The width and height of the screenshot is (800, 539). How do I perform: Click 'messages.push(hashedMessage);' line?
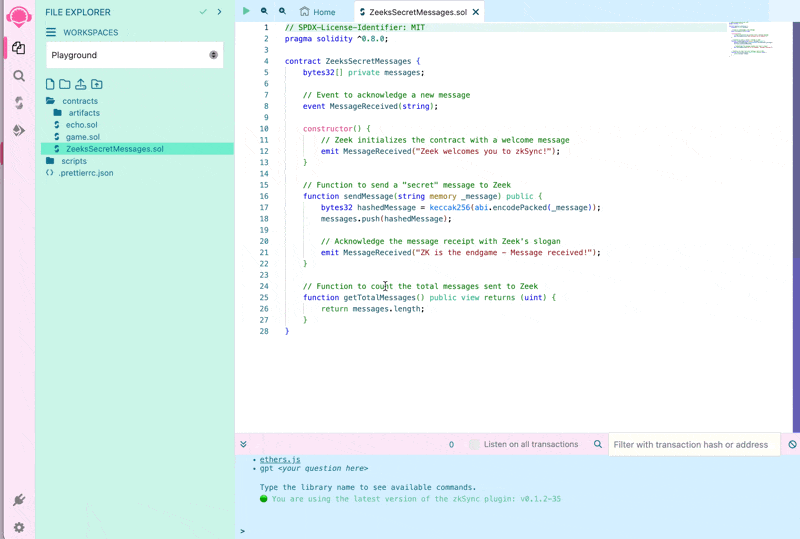386,219
